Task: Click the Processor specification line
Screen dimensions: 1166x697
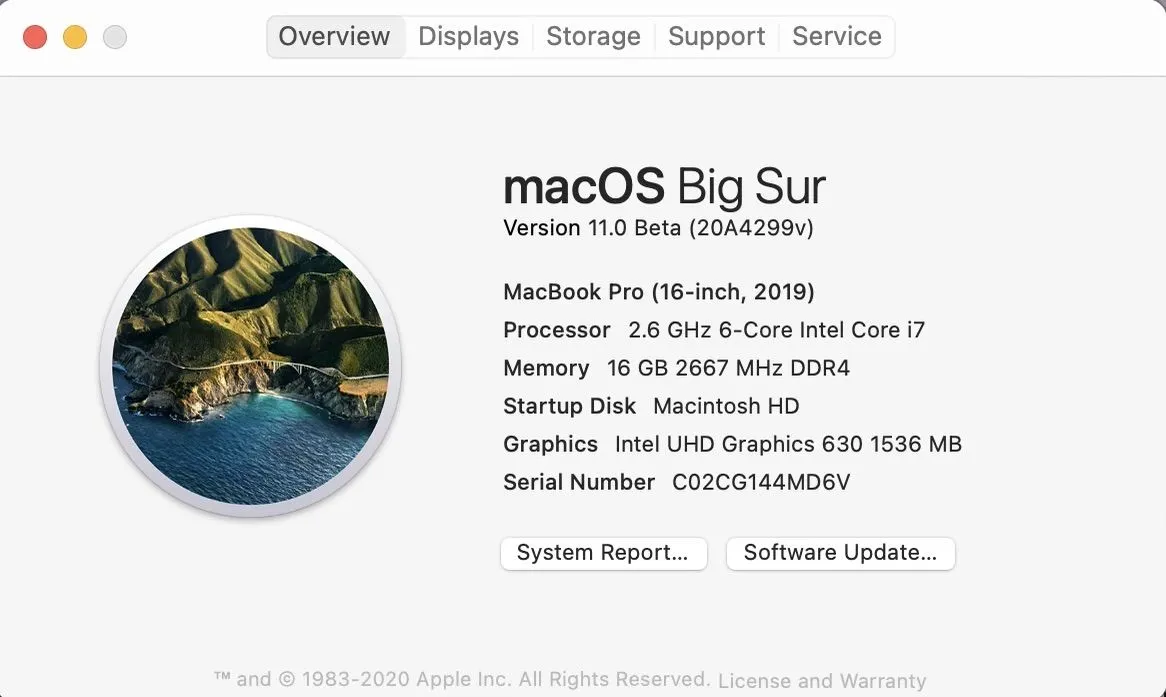Action: click(714, 330)
